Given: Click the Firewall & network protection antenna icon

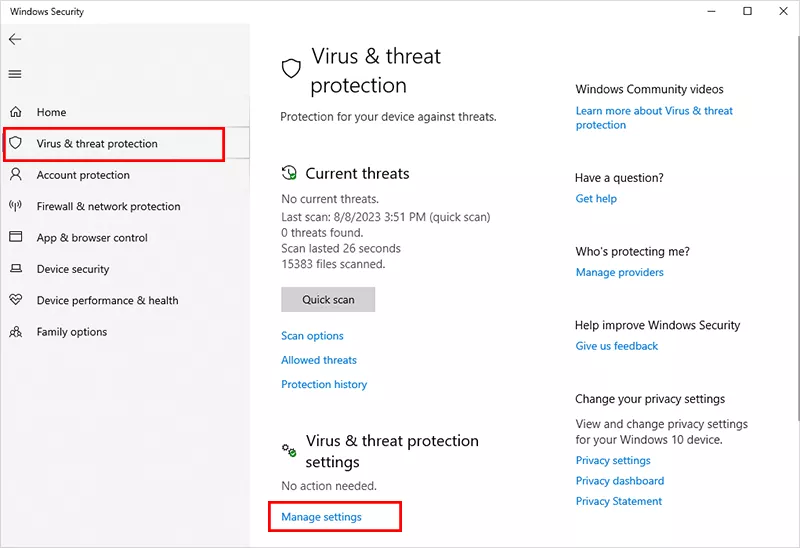Looking at the screenshot, I should pos(15,206).
